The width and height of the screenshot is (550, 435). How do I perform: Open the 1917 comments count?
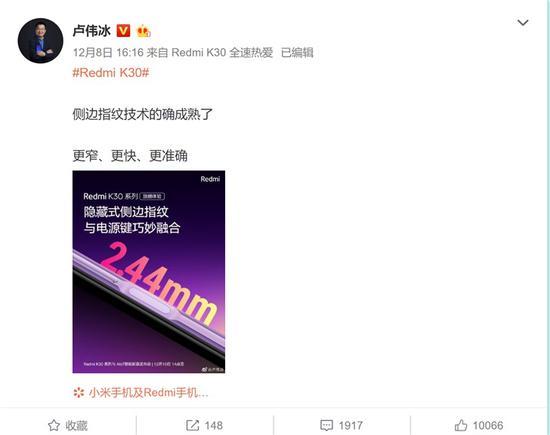click(x=350, y=426)
